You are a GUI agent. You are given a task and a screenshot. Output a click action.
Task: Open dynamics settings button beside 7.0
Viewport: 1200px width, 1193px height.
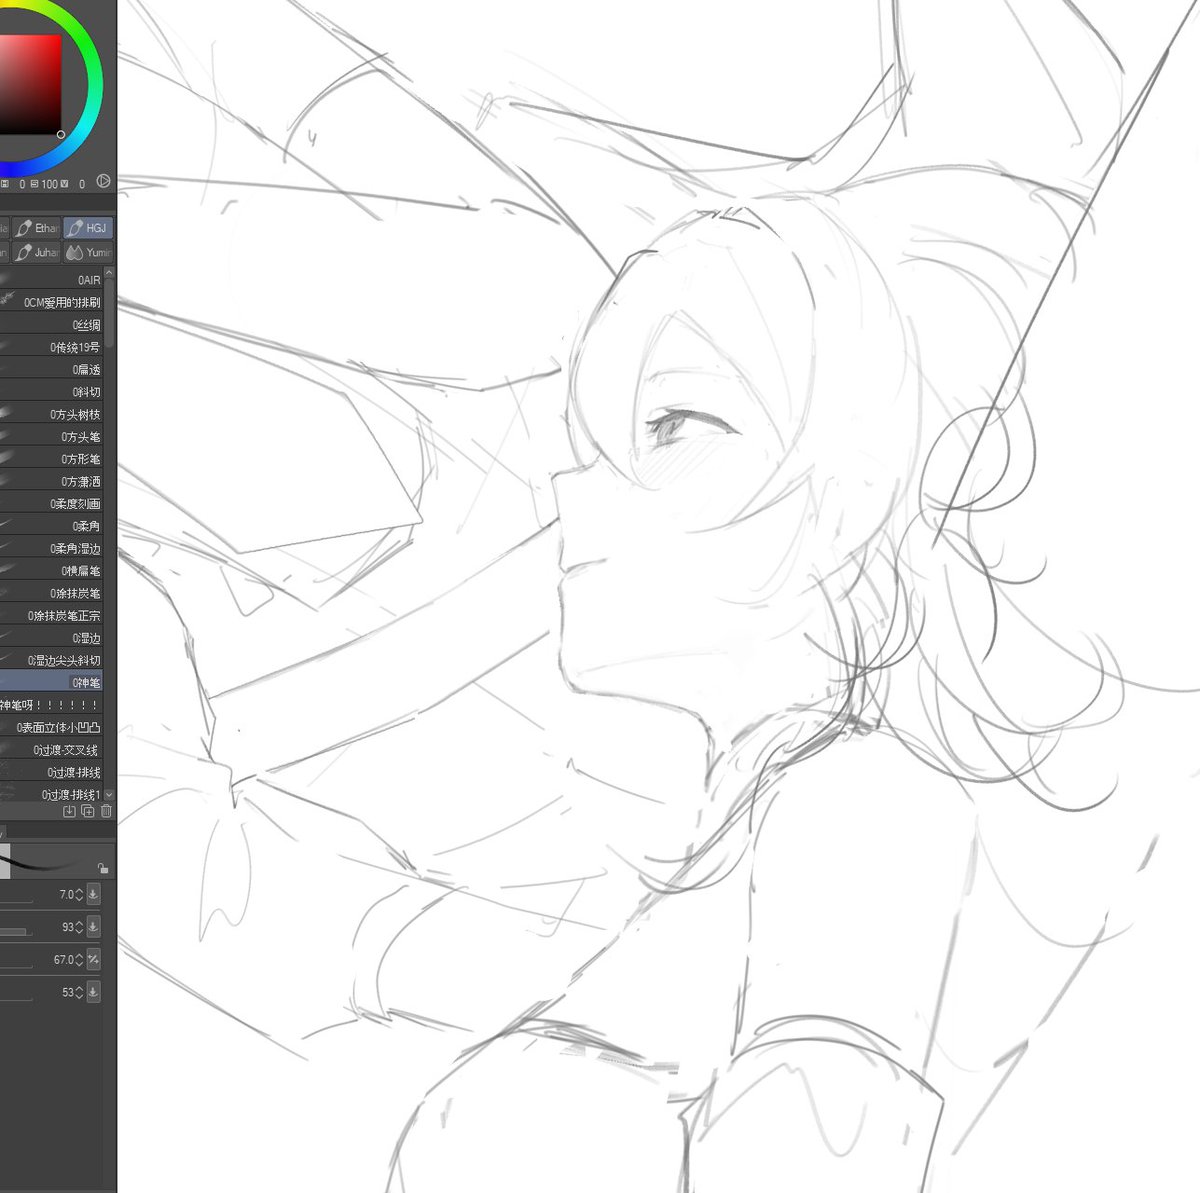93,895
